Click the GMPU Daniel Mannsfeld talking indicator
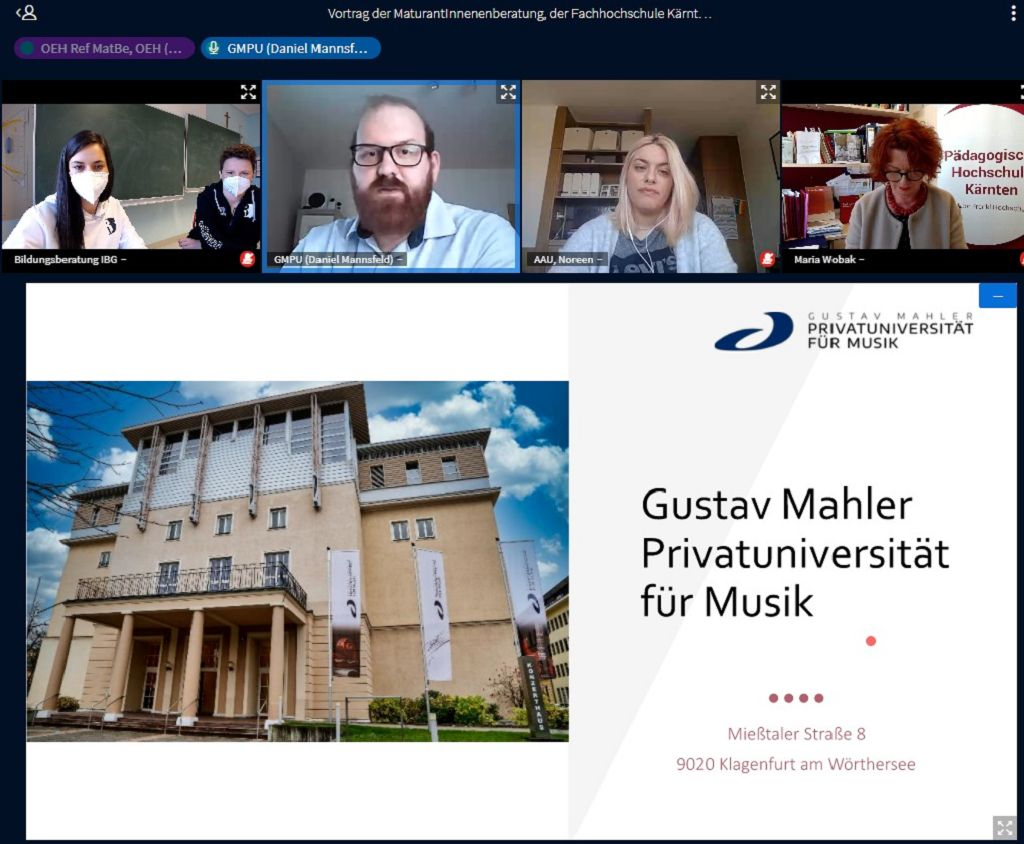Screen dimensions: 1024x844 (291, 48)
